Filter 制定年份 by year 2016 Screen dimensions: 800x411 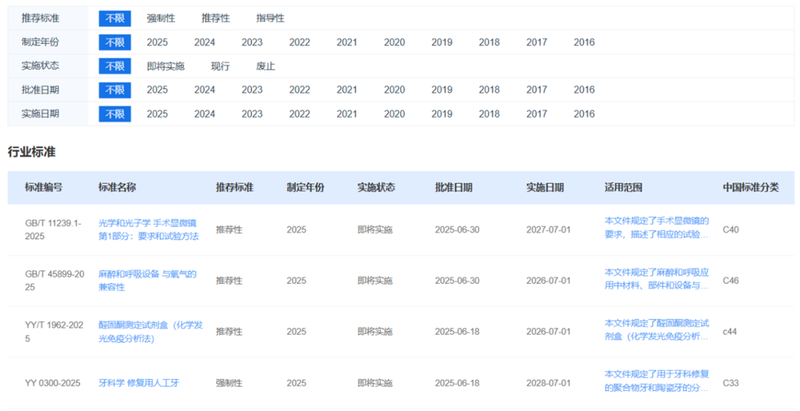(584, 42)
